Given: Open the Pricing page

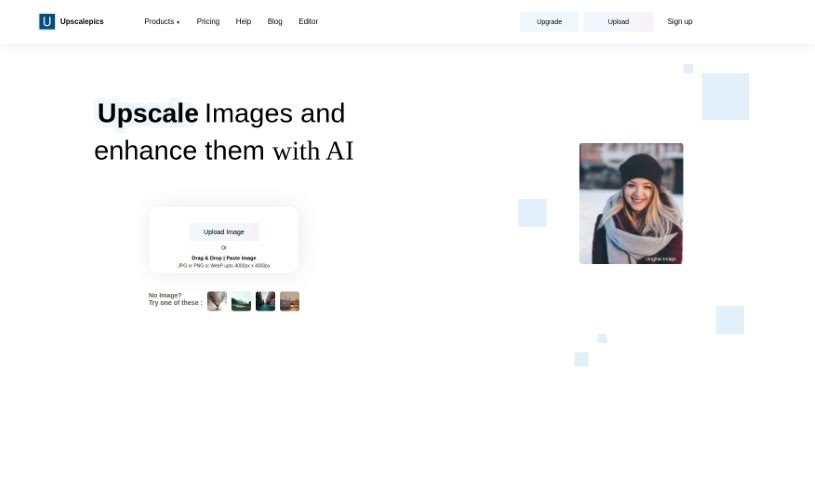Looking at the screenshot, I should pos(208,21).
